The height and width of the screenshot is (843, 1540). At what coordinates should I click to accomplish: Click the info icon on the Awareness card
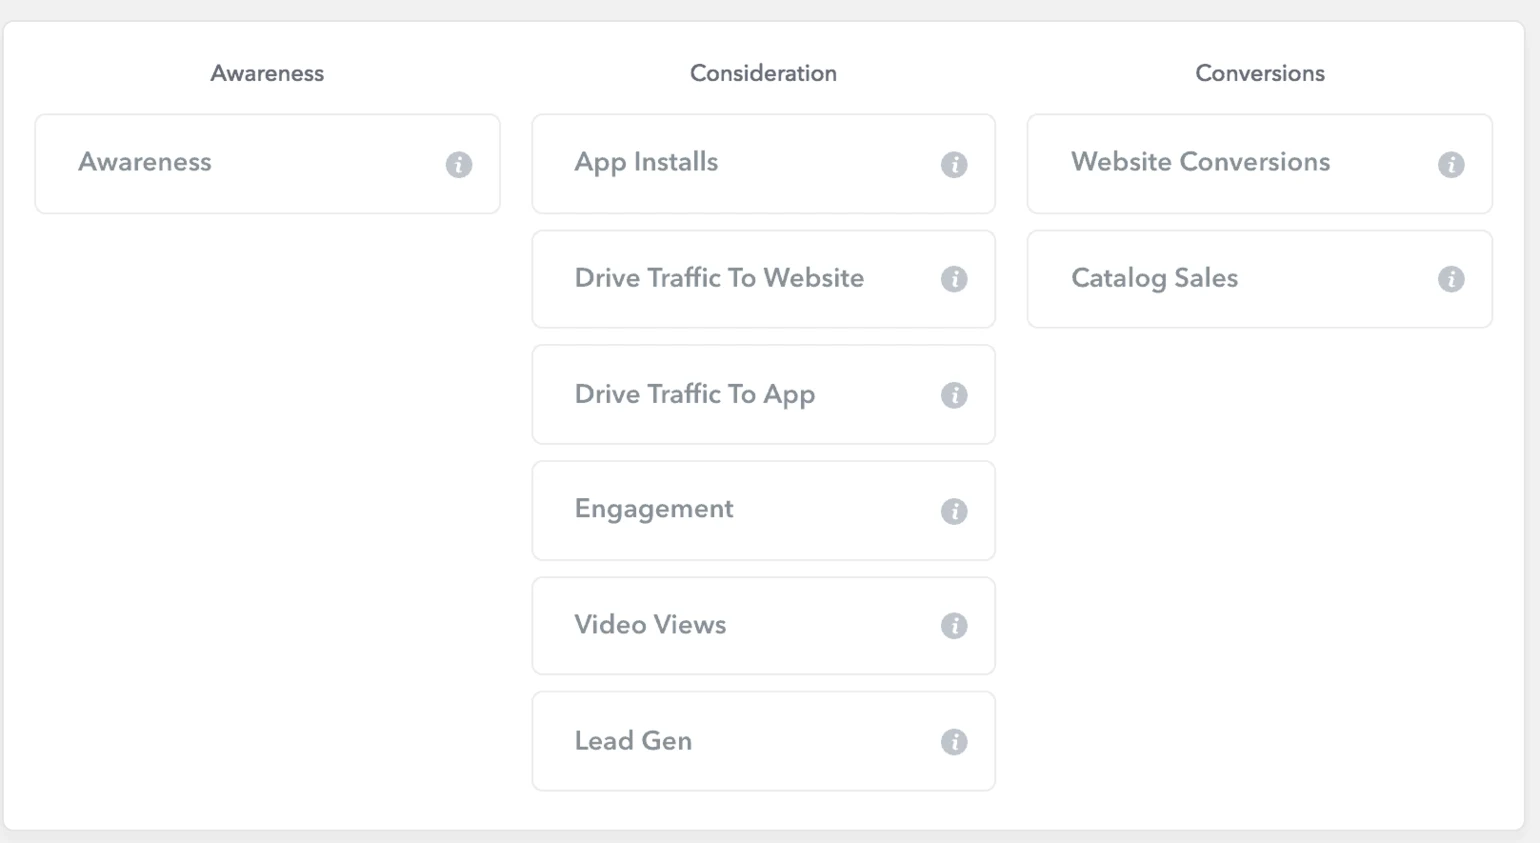coord(458,164)
